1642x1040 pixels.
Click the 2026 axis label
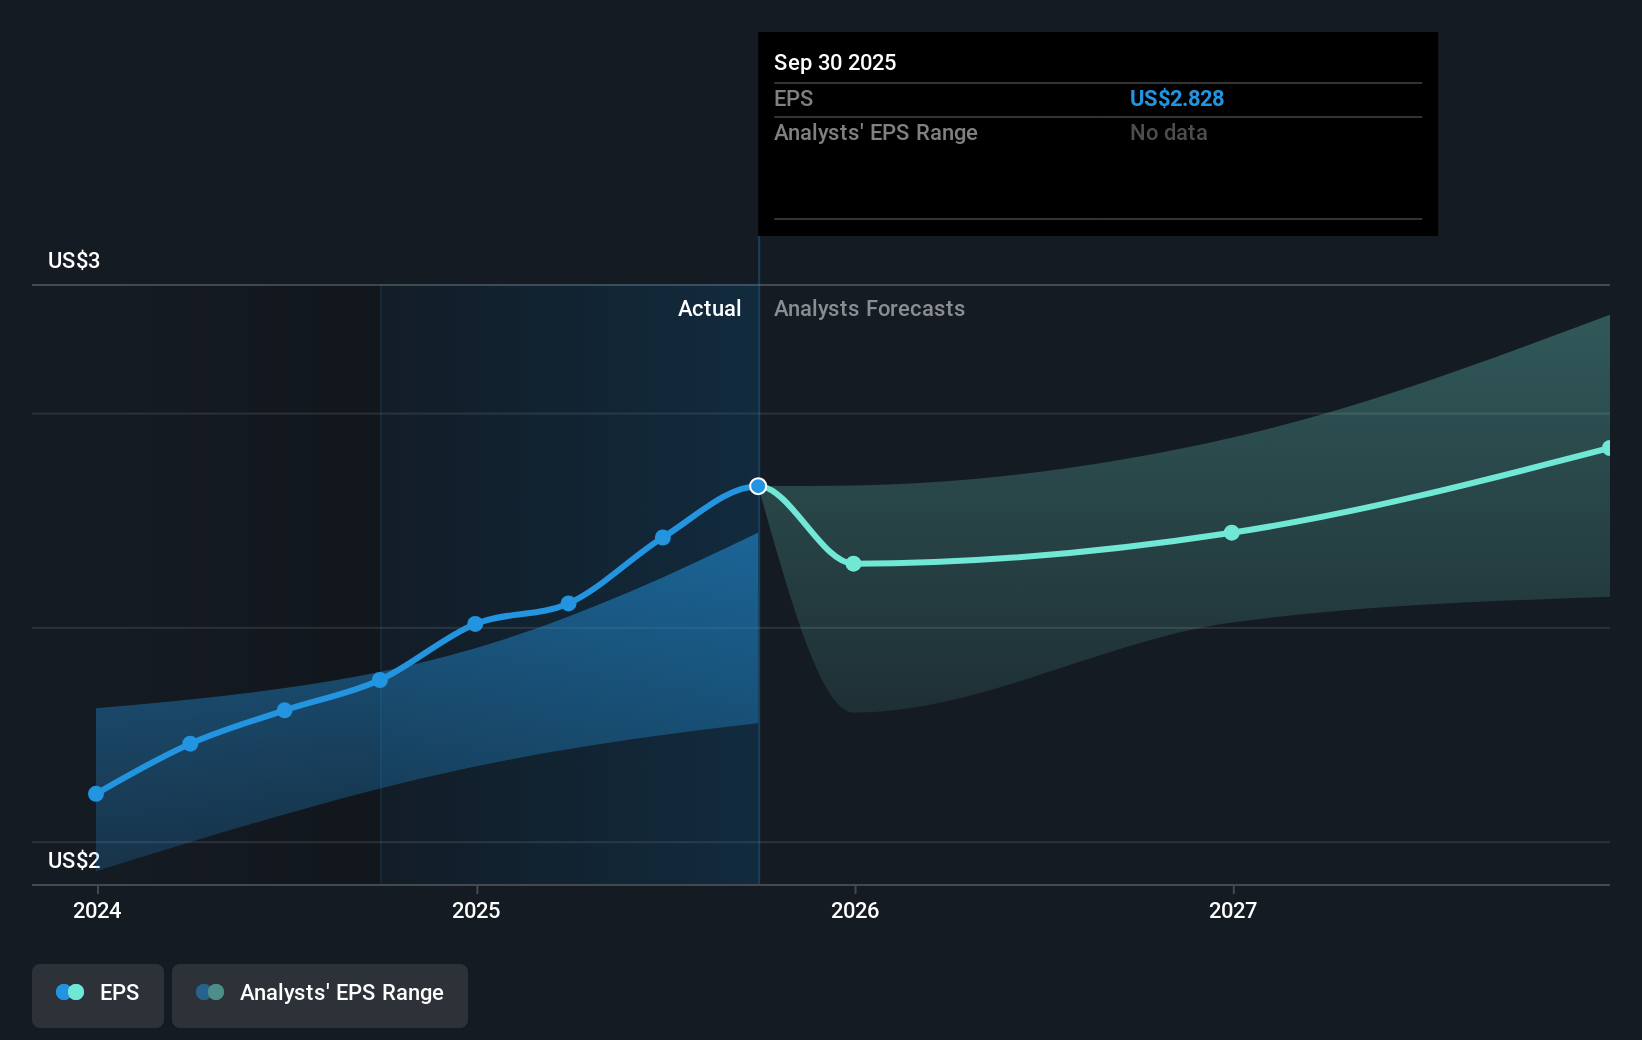tap(853, 910)
